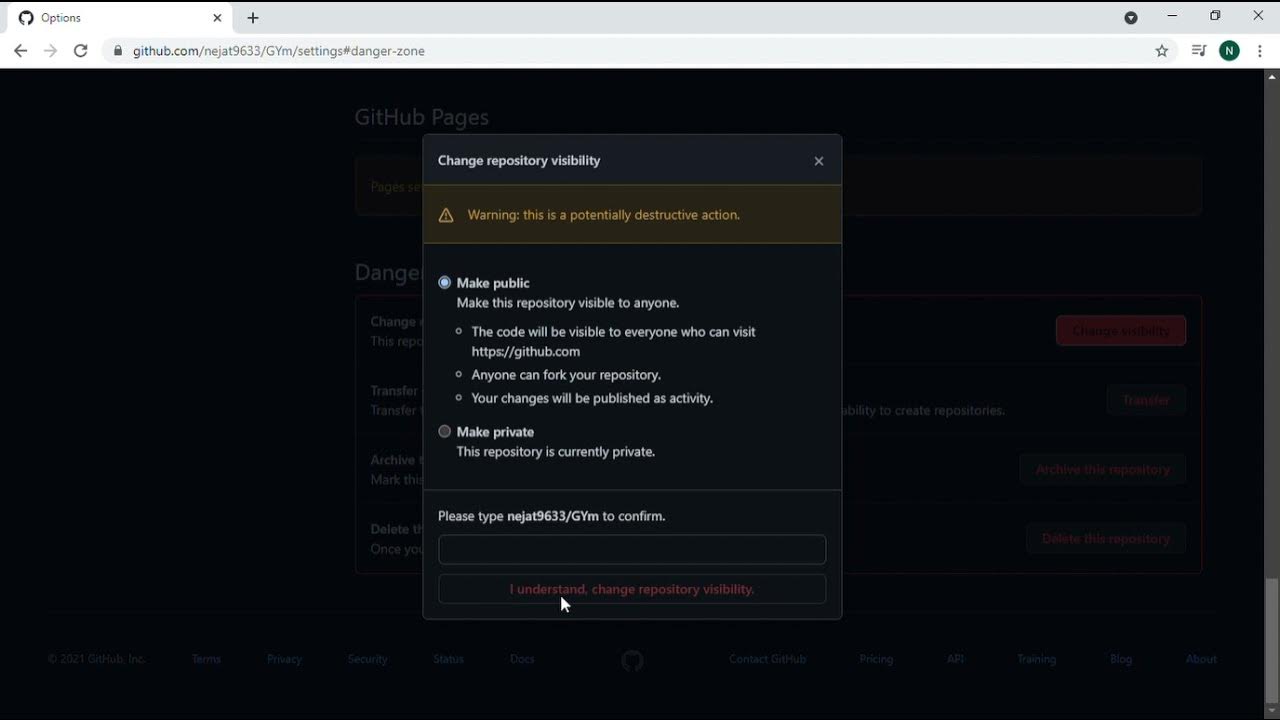Viewport: 1280px width, 720px height.
Task: Open the Blog footer link
Action: [1121, 659]
